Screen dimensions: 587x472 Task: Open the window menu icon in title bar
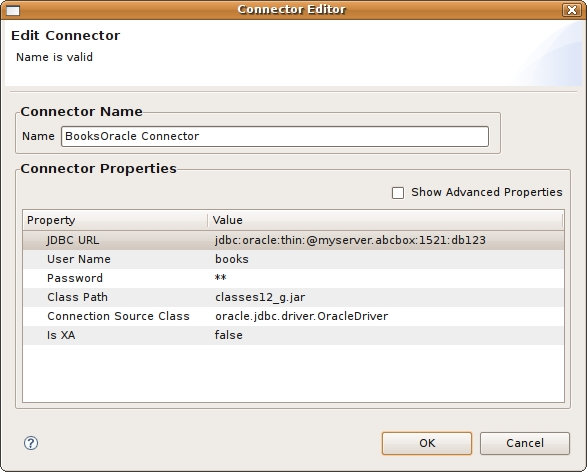[x=13, y=10]
